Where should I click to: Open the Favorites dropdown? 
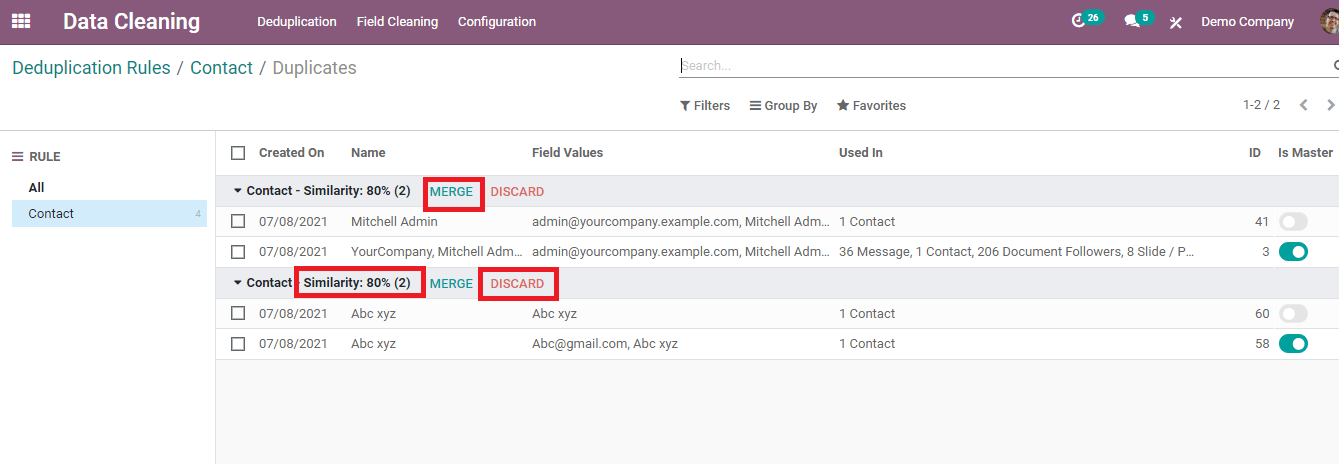coord(871,106)
